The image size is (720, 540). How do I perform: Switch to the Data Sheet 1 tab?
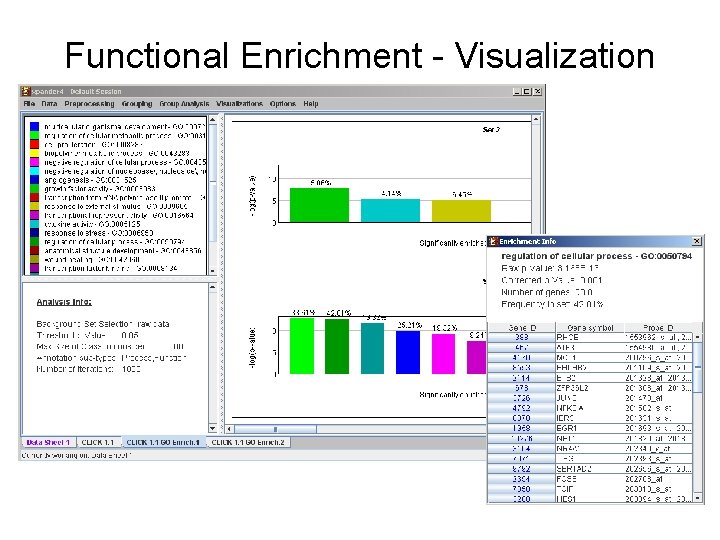click(48, 442)
